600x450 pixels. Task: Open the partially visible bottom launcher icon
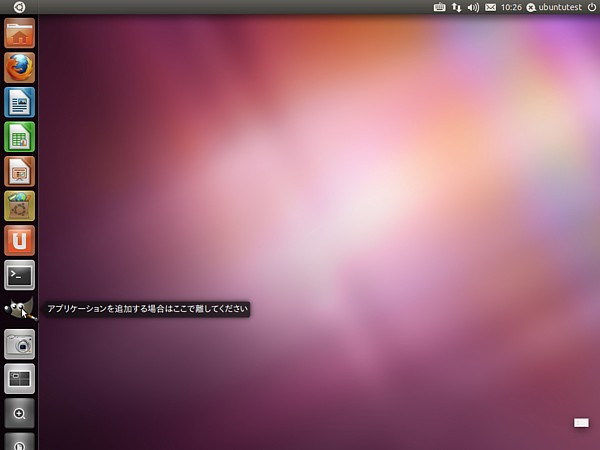coord(20,442)
